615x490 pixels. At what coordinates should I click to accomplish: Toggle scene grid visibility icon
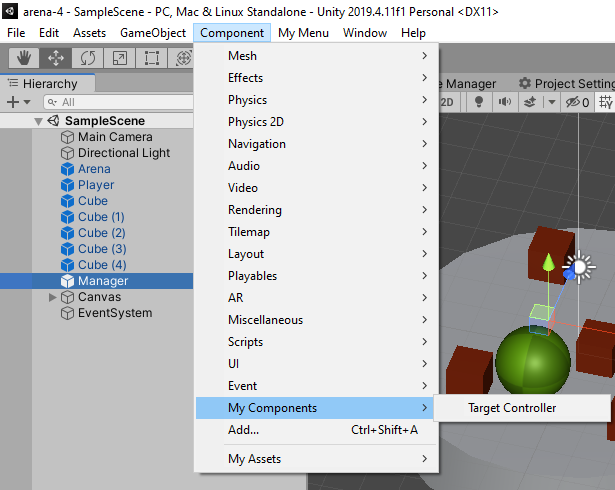tap(606, 102)
